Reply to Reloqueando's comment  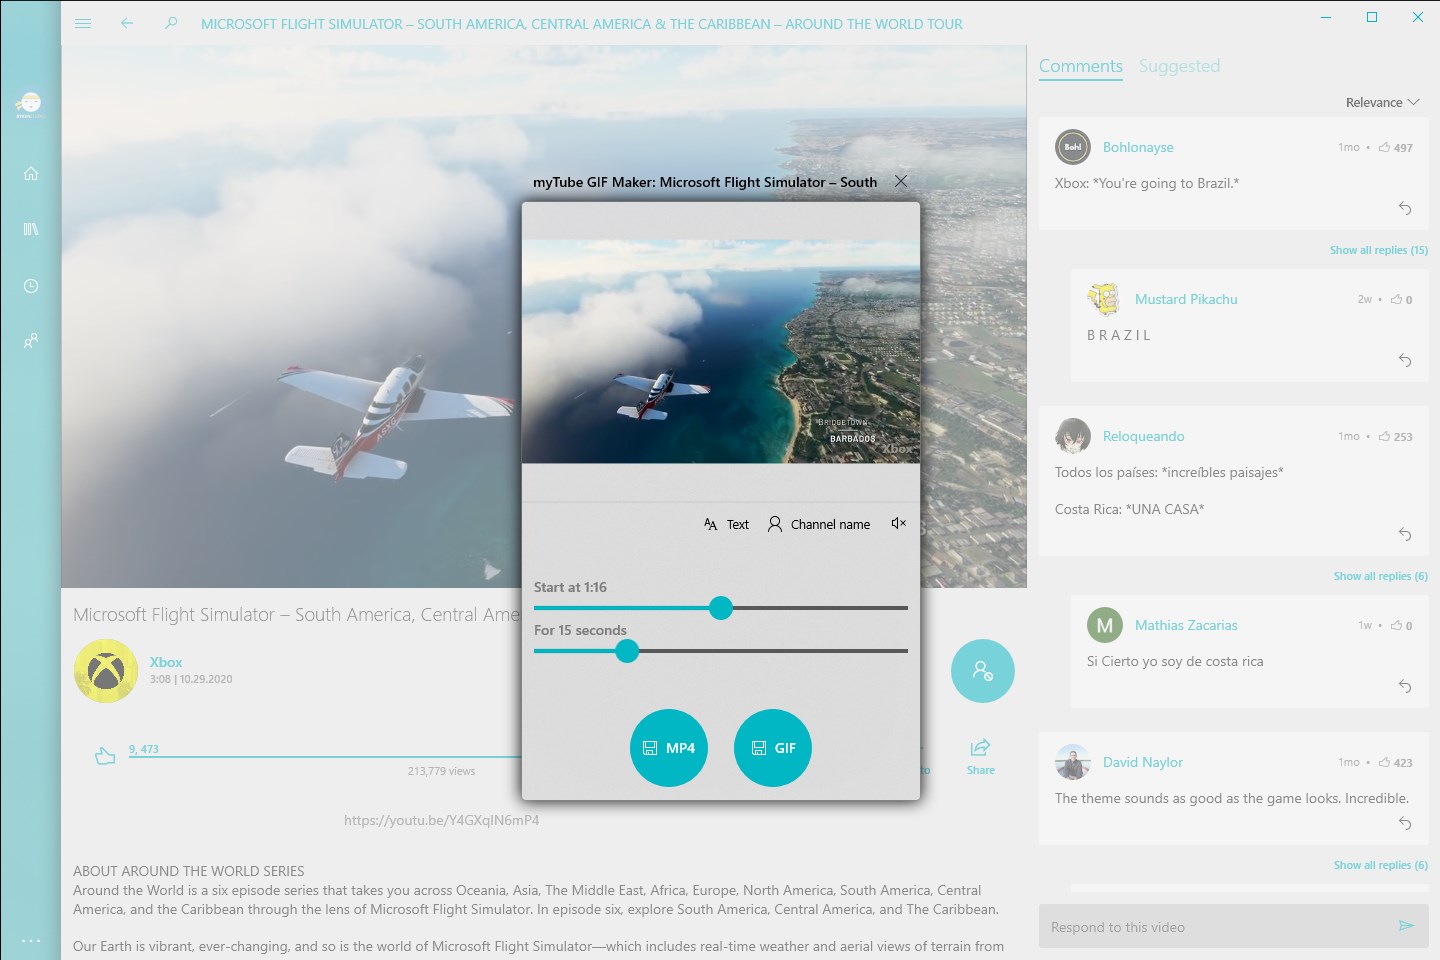[x=1405, y=534]
